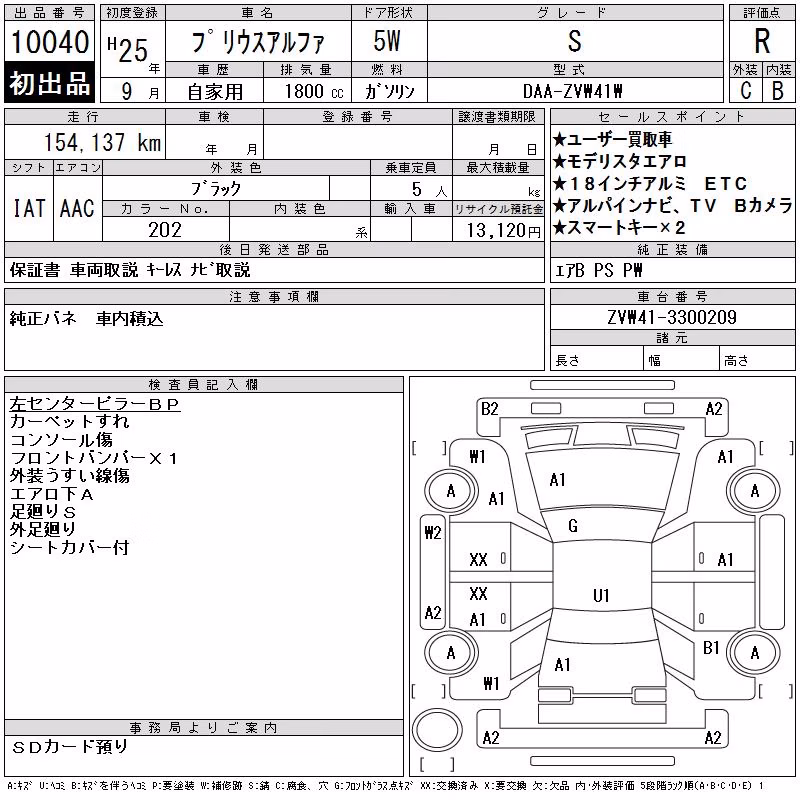Click the B1 mark near rear right
The width and height of the screenshot is (800, 800).
711,648
